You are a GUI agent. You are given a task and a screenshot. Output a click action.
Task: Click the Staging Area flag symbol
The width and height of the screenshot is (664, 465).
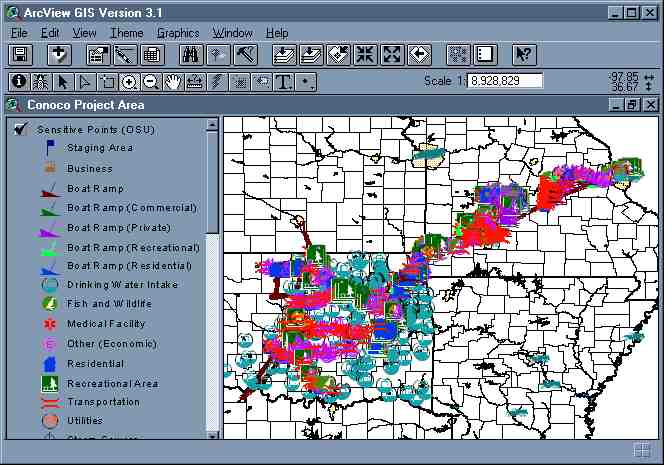click(50, 148)
